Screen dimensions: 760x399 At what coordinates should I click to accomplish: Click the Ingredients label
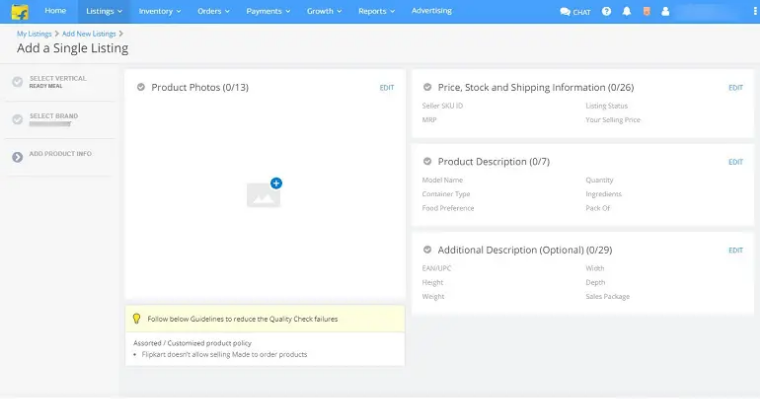pyautogui.click(x=603, y=194)
